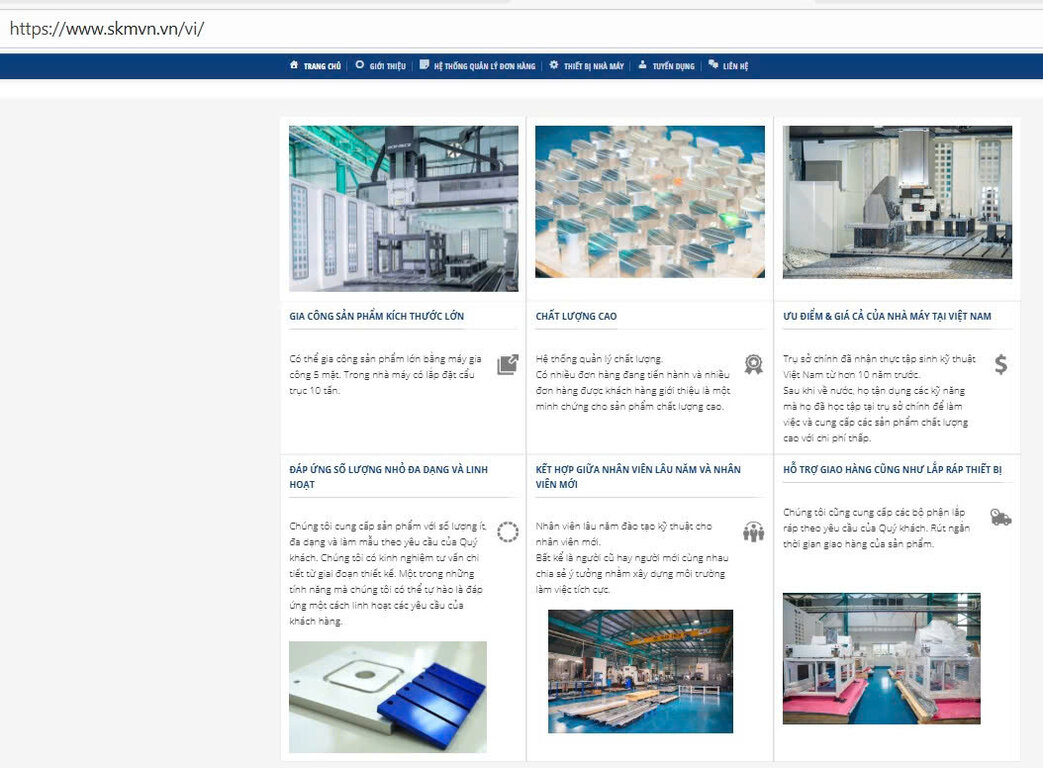Click the home icon beside Trang Chủ
The height and width of the screenshot is (768, 1043).
click(x=294, y=65)
